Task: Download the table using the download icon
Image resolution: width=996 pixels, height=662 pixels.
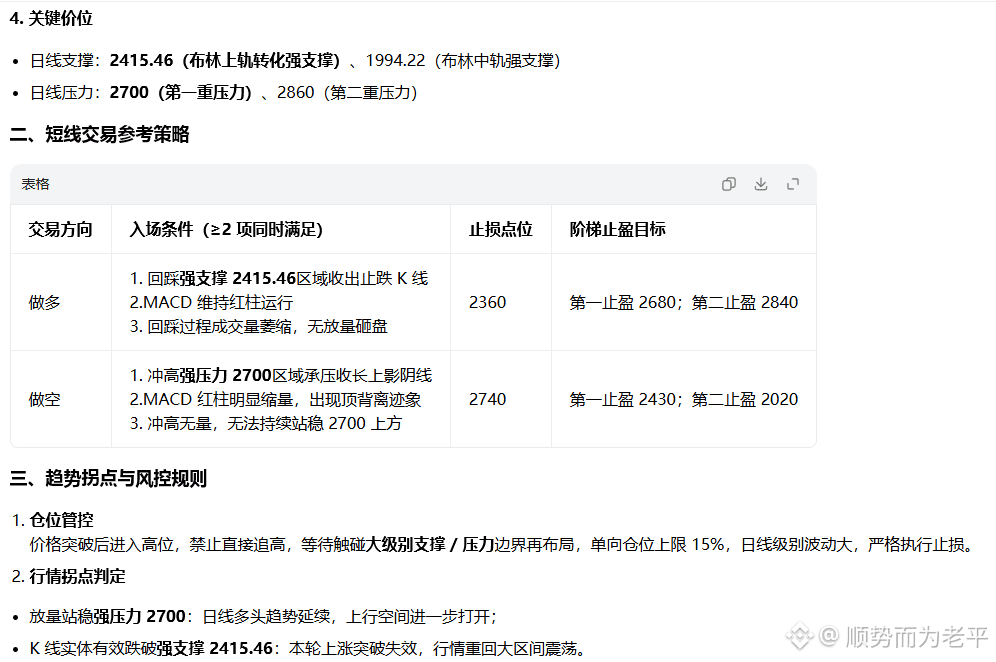Action: point(761,184)
